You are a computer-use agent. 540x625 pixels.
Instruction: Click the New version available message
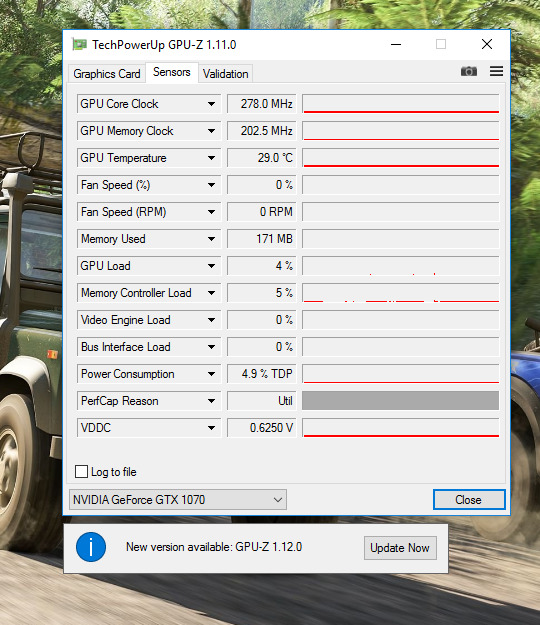pos(214,547)
